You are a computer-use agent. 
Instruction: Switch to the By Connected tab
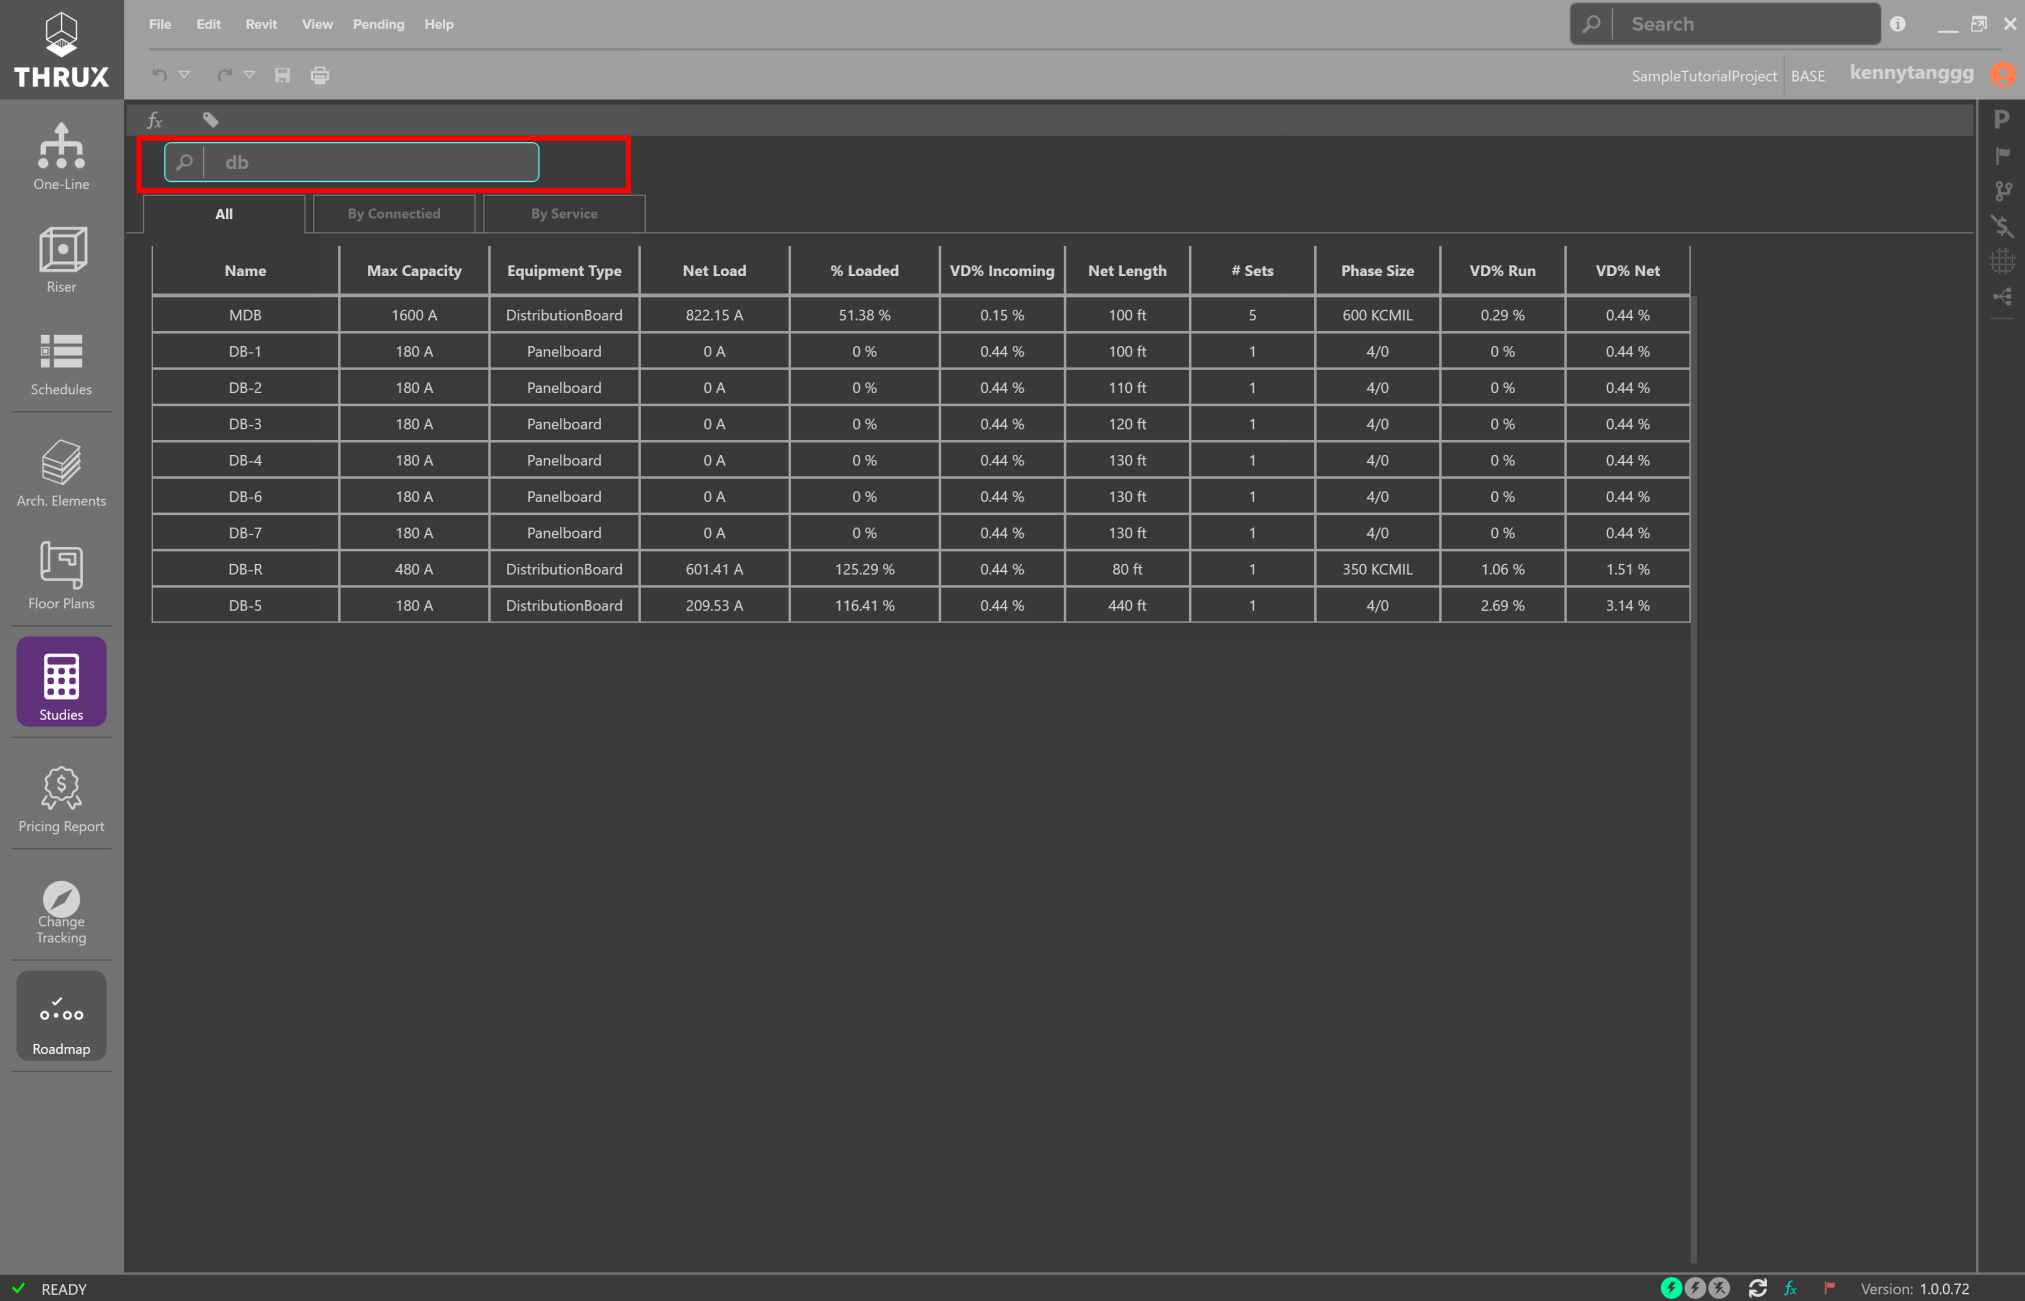click(x=394, y=214)
